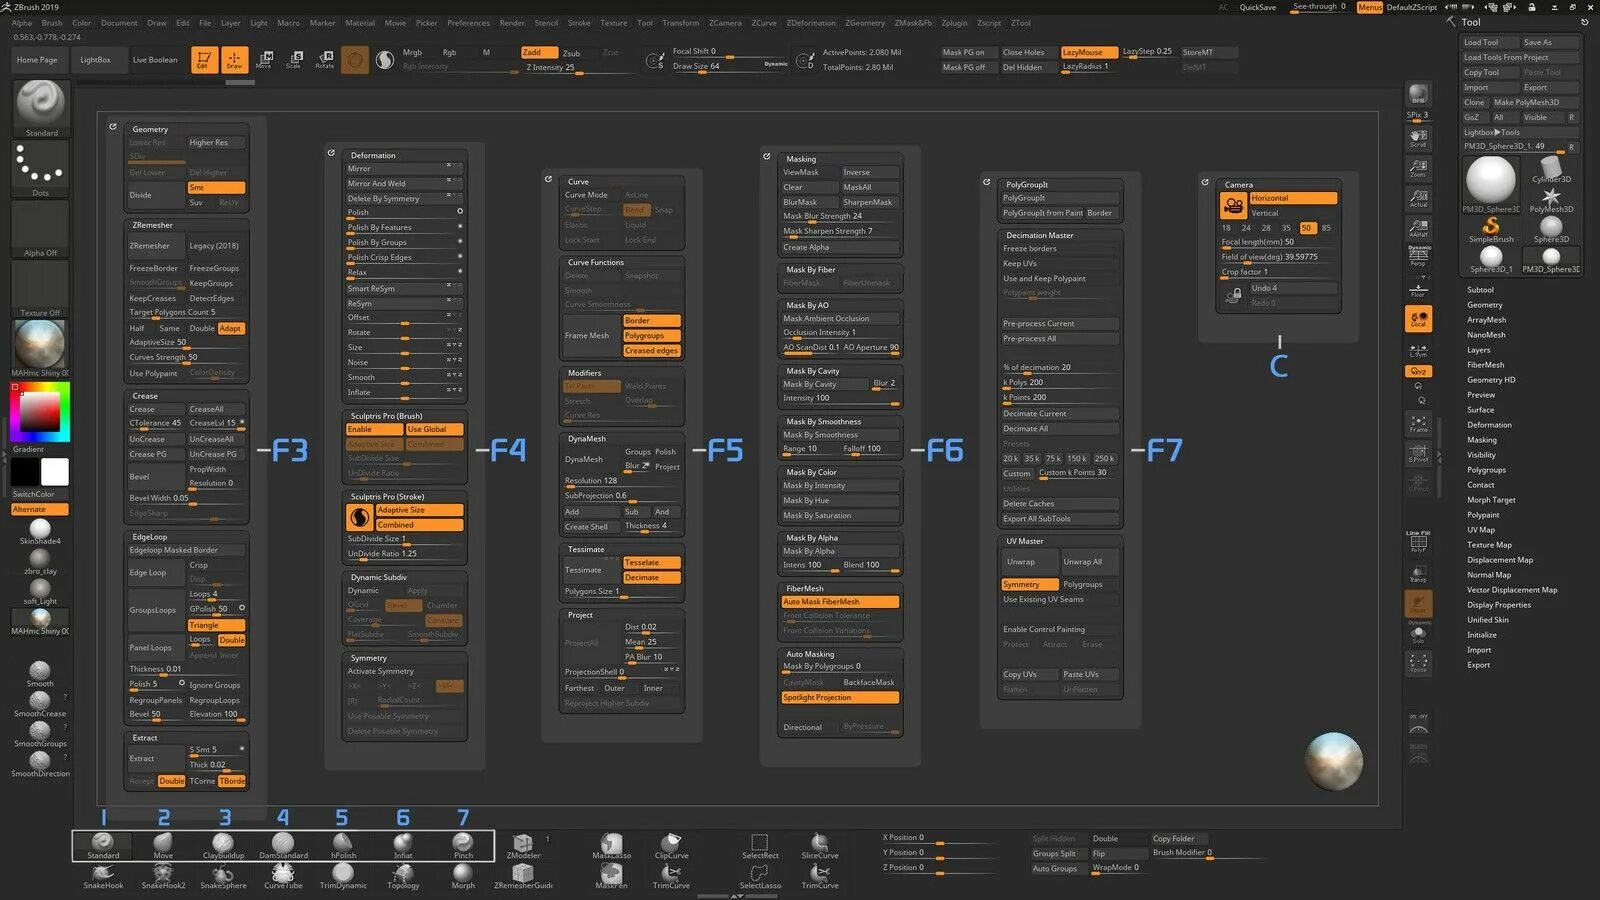The height and width of the screenshot is (900, 1600).
Task: Switch to the Rotate transform icon
Action: point(324,60)
